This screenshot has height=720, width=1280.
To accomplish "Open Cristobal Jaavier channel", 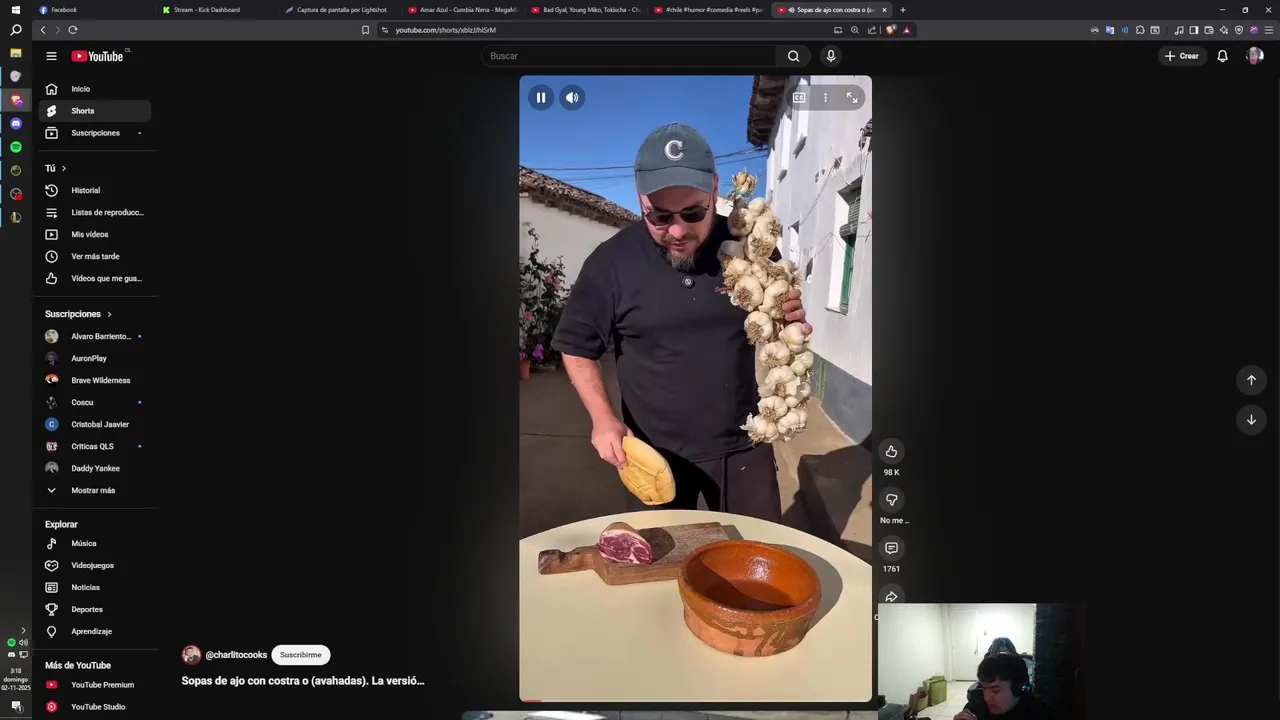I will coord(94,424).
